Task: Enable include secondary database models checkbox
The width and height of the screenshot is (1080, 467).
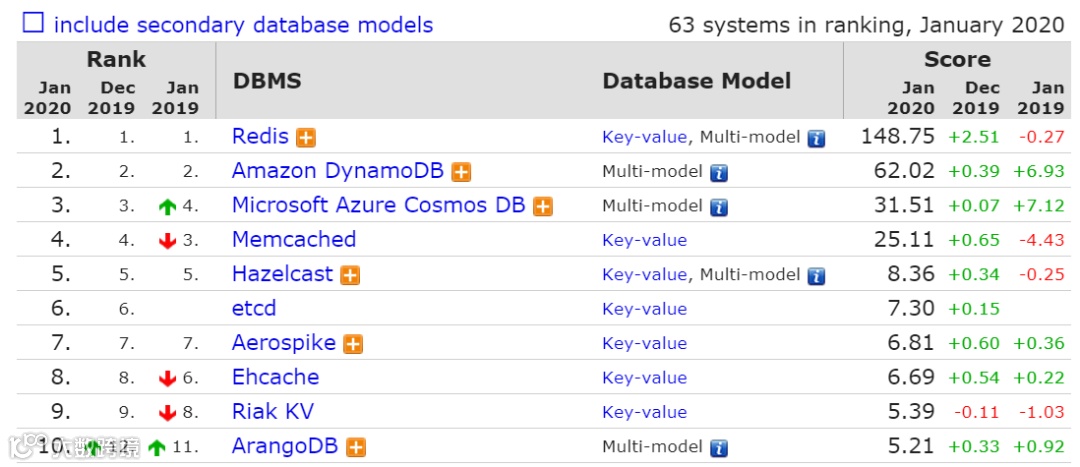Action: tap(33, 23)
